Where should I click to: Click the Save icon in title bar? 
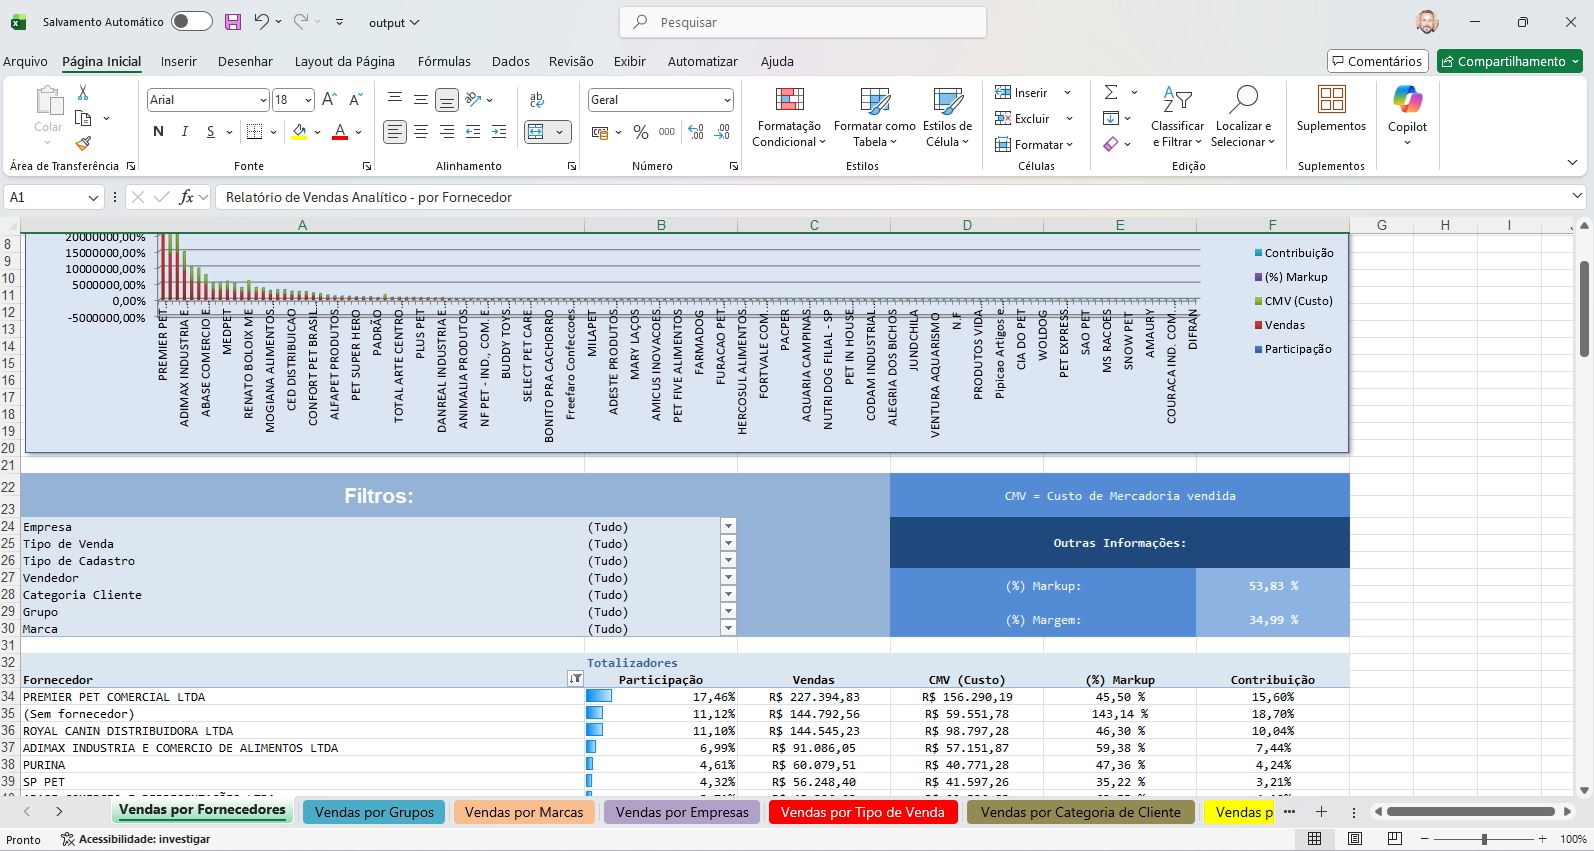click(x=232, y=22)
